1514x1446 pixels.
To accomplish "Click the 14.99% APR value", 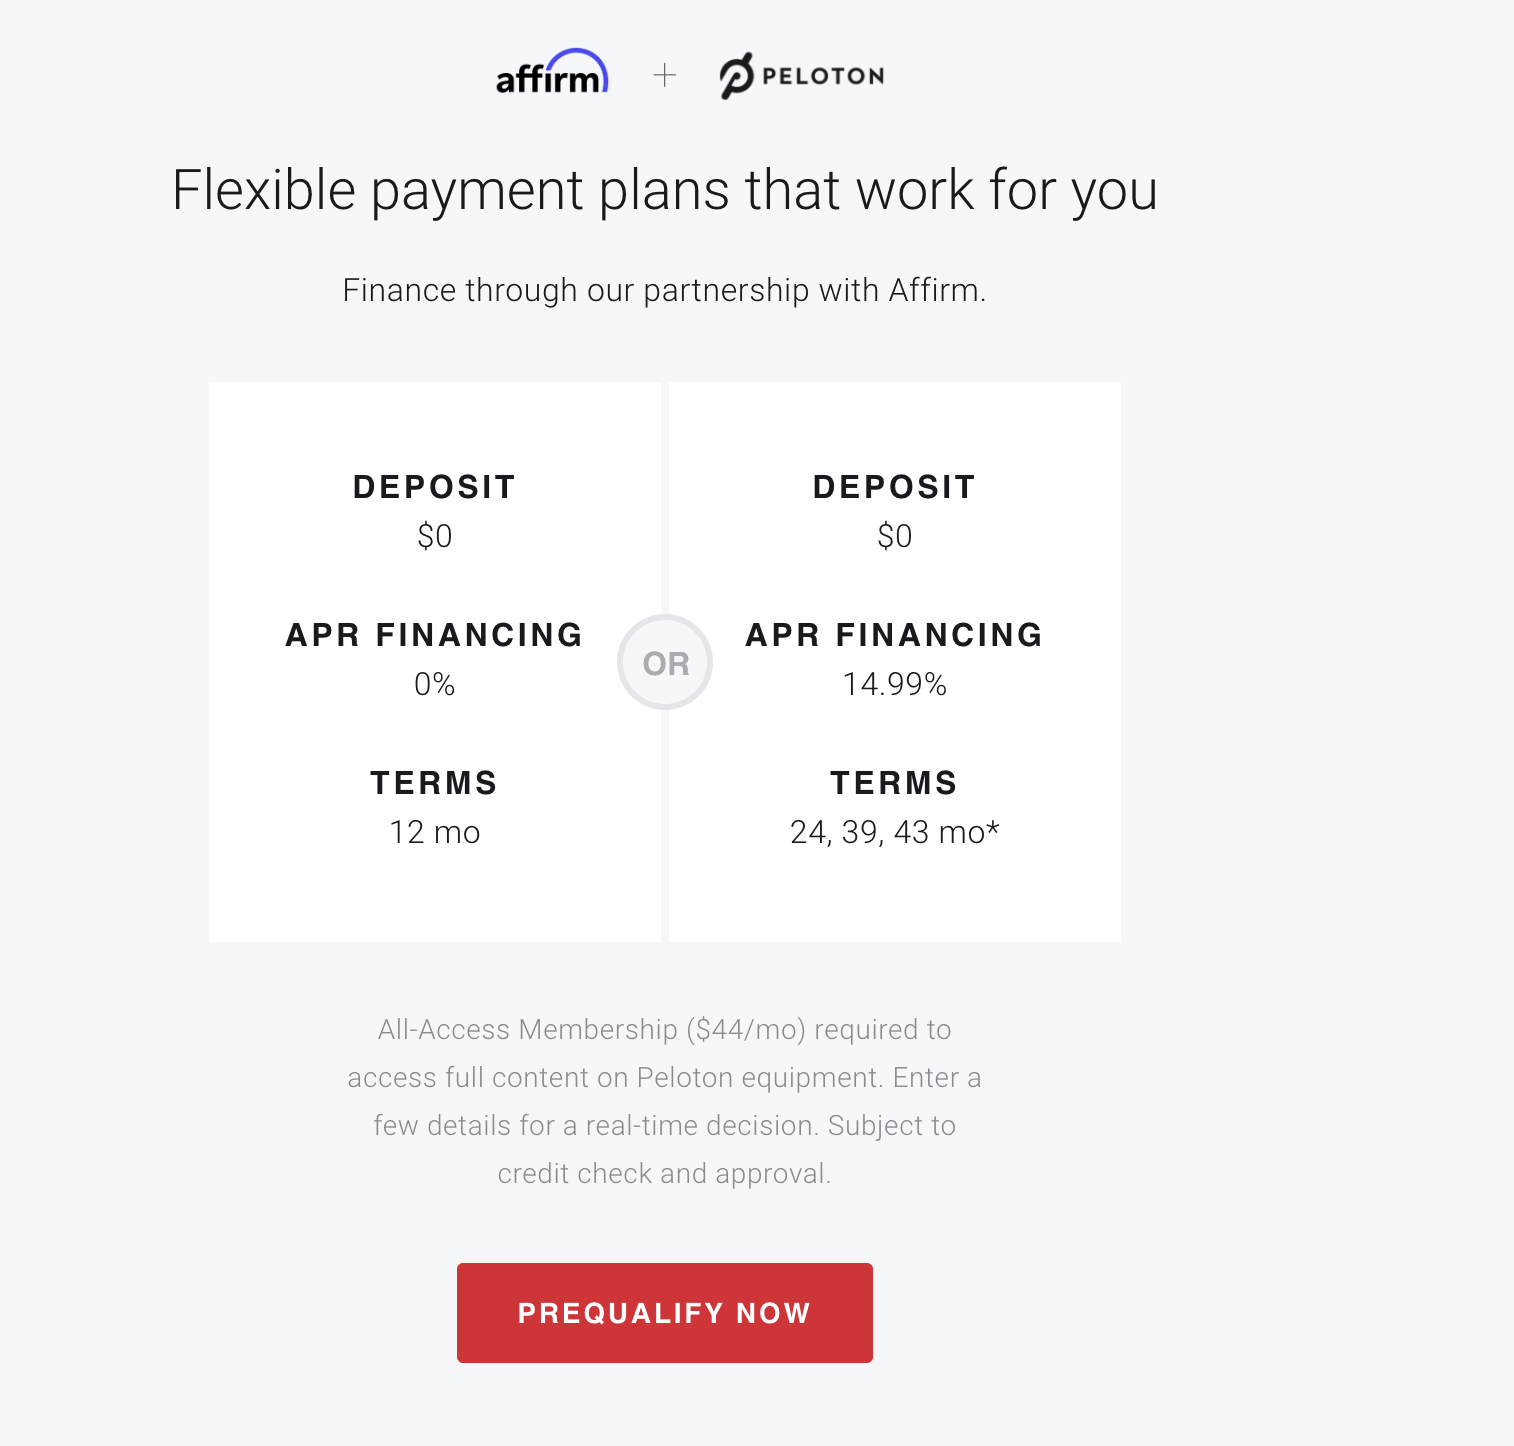I will point(895,684).
